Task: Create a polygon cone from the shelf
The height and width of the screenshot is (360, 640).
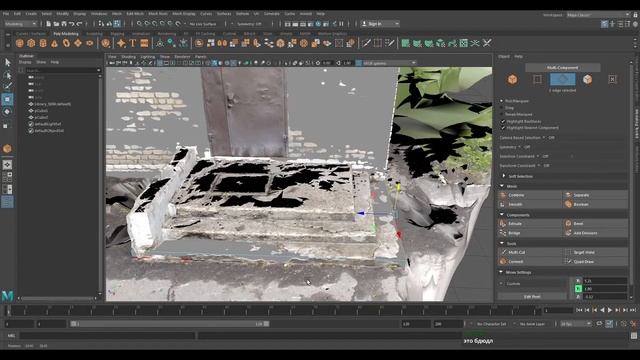Action: point(54,43)
